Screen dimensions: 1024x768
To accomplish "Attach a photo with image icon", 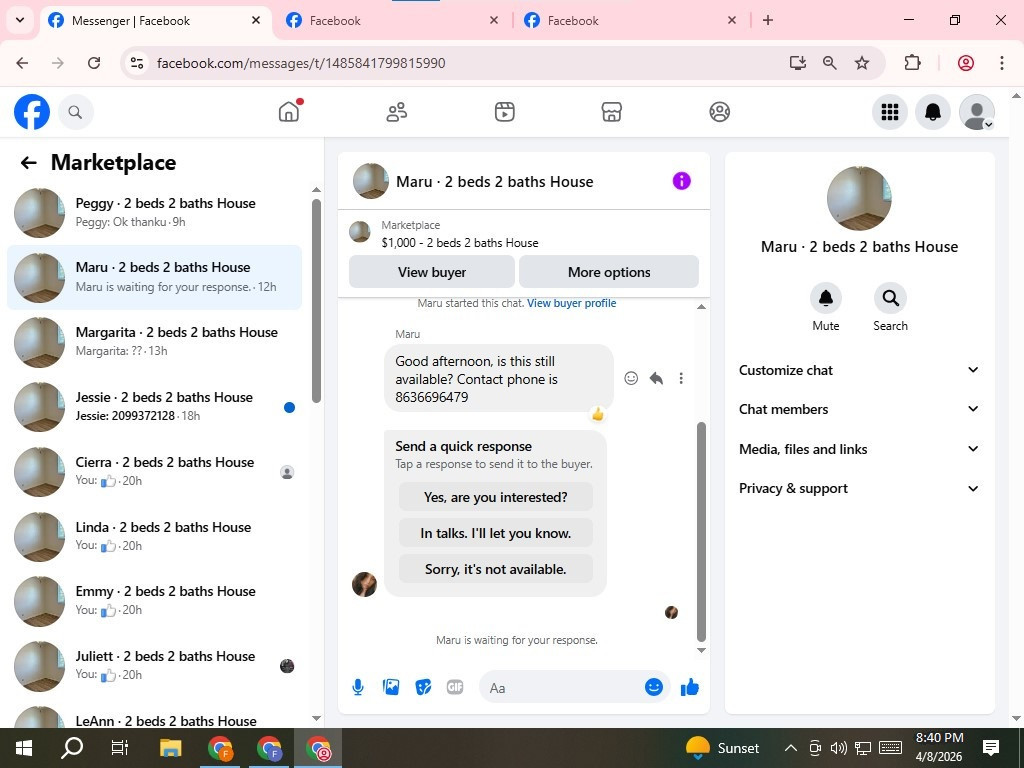I will 391,687.
